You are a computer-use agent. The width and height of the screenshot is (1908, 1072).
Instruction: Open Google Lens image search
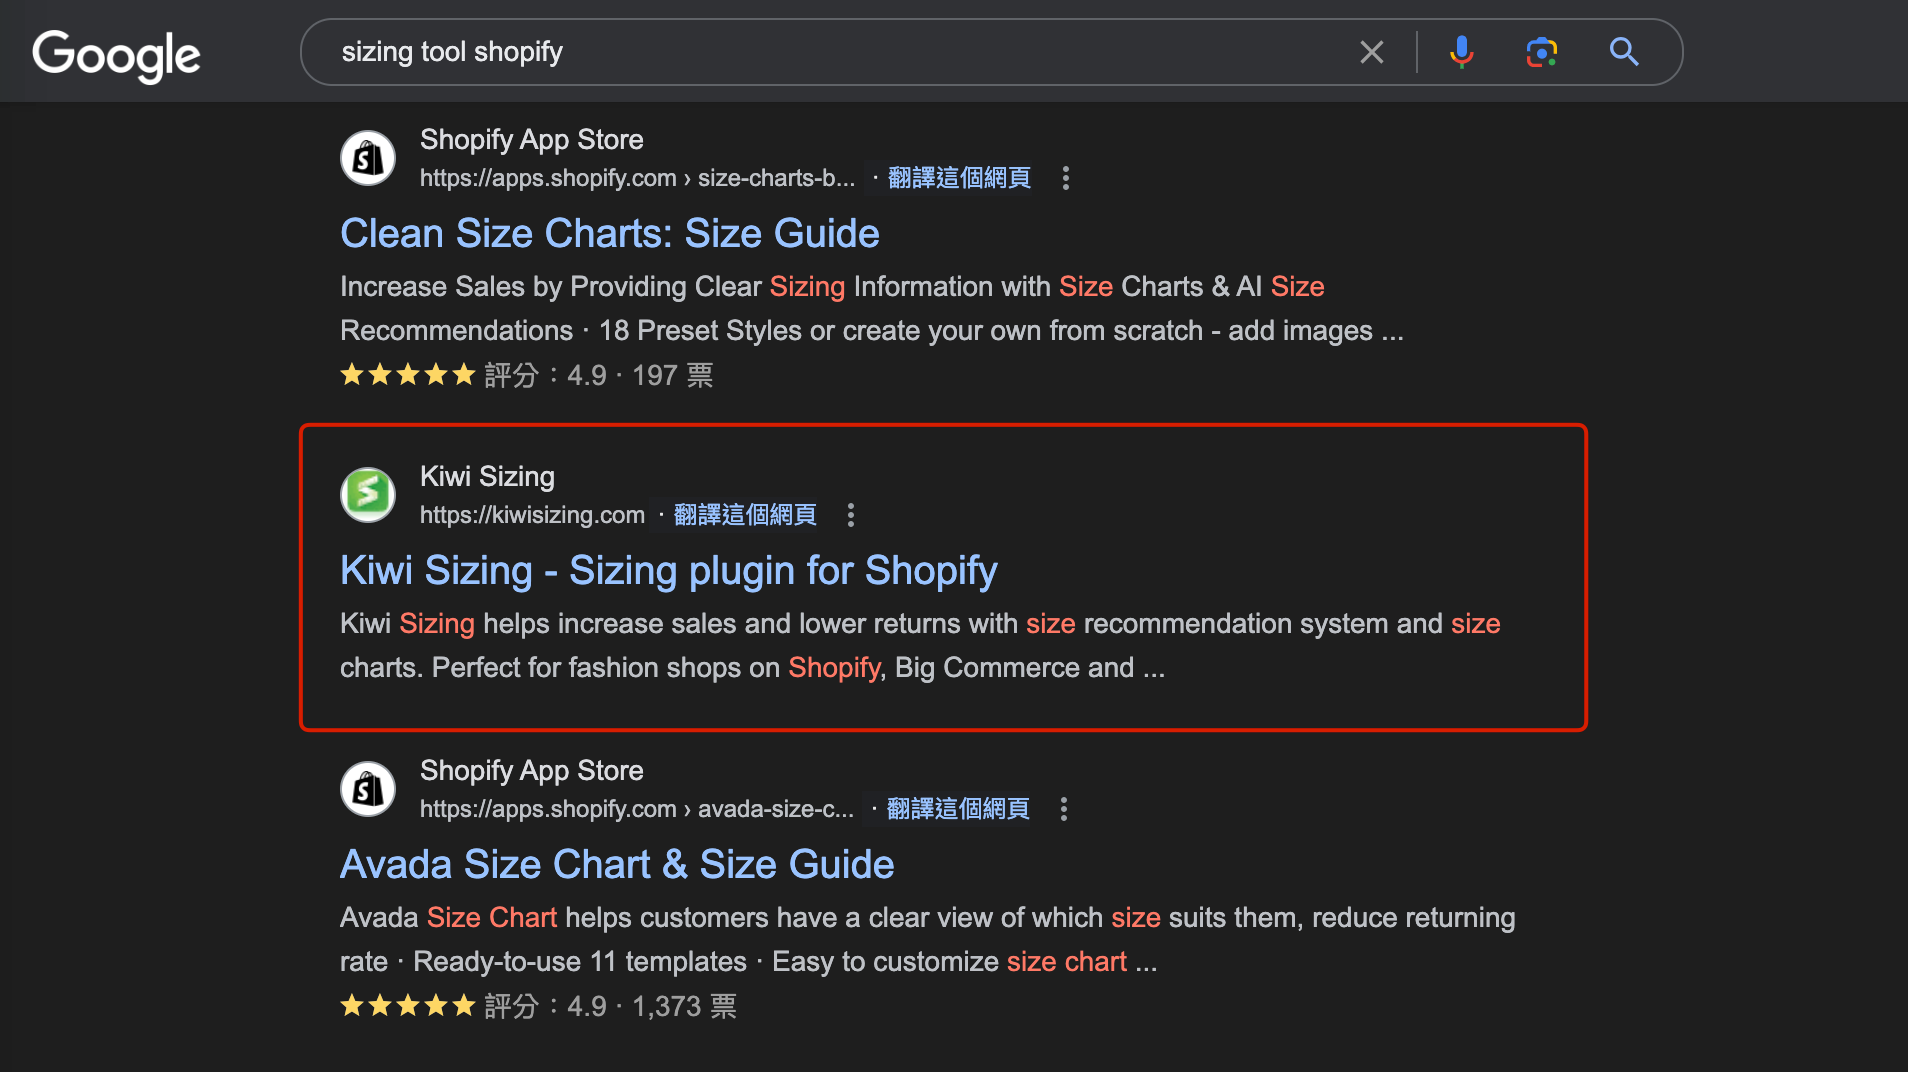click(1541, 52)
